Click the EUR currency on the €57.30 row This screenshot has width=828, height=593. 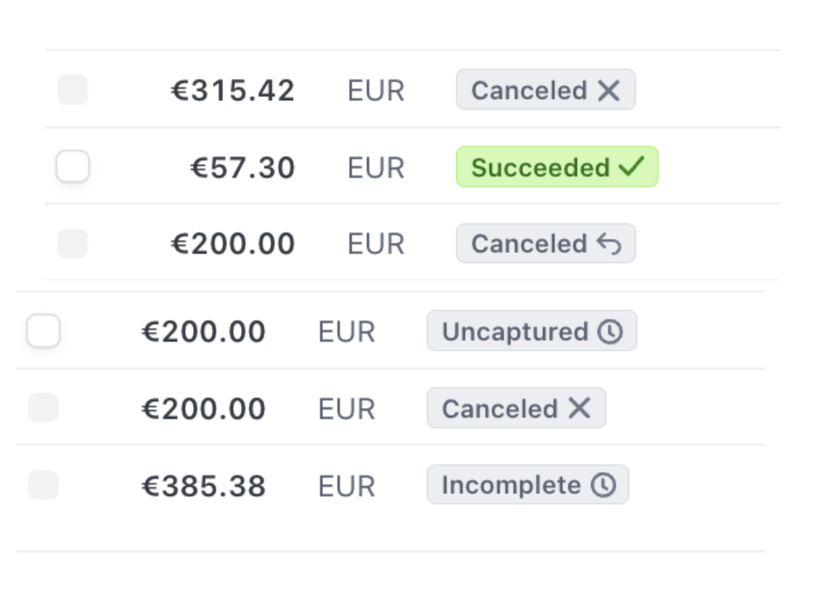pos(376,168)
